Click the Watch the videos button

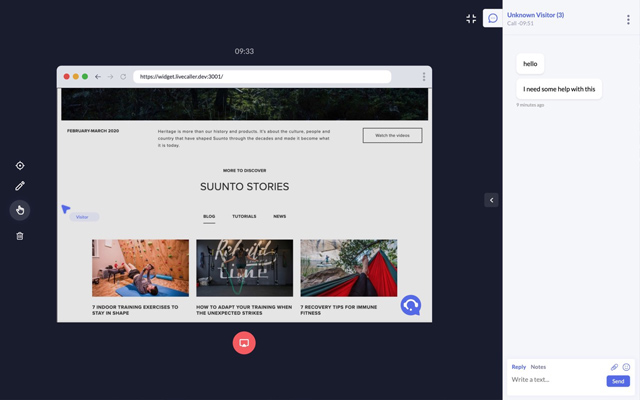point(392,135)
